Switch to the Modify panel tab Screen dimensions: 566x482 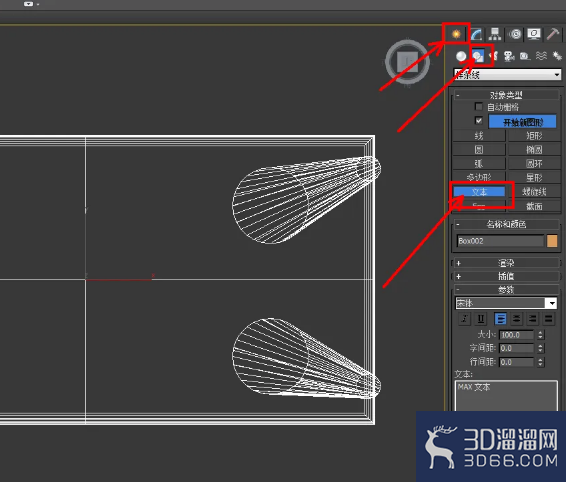coord(476,35)
